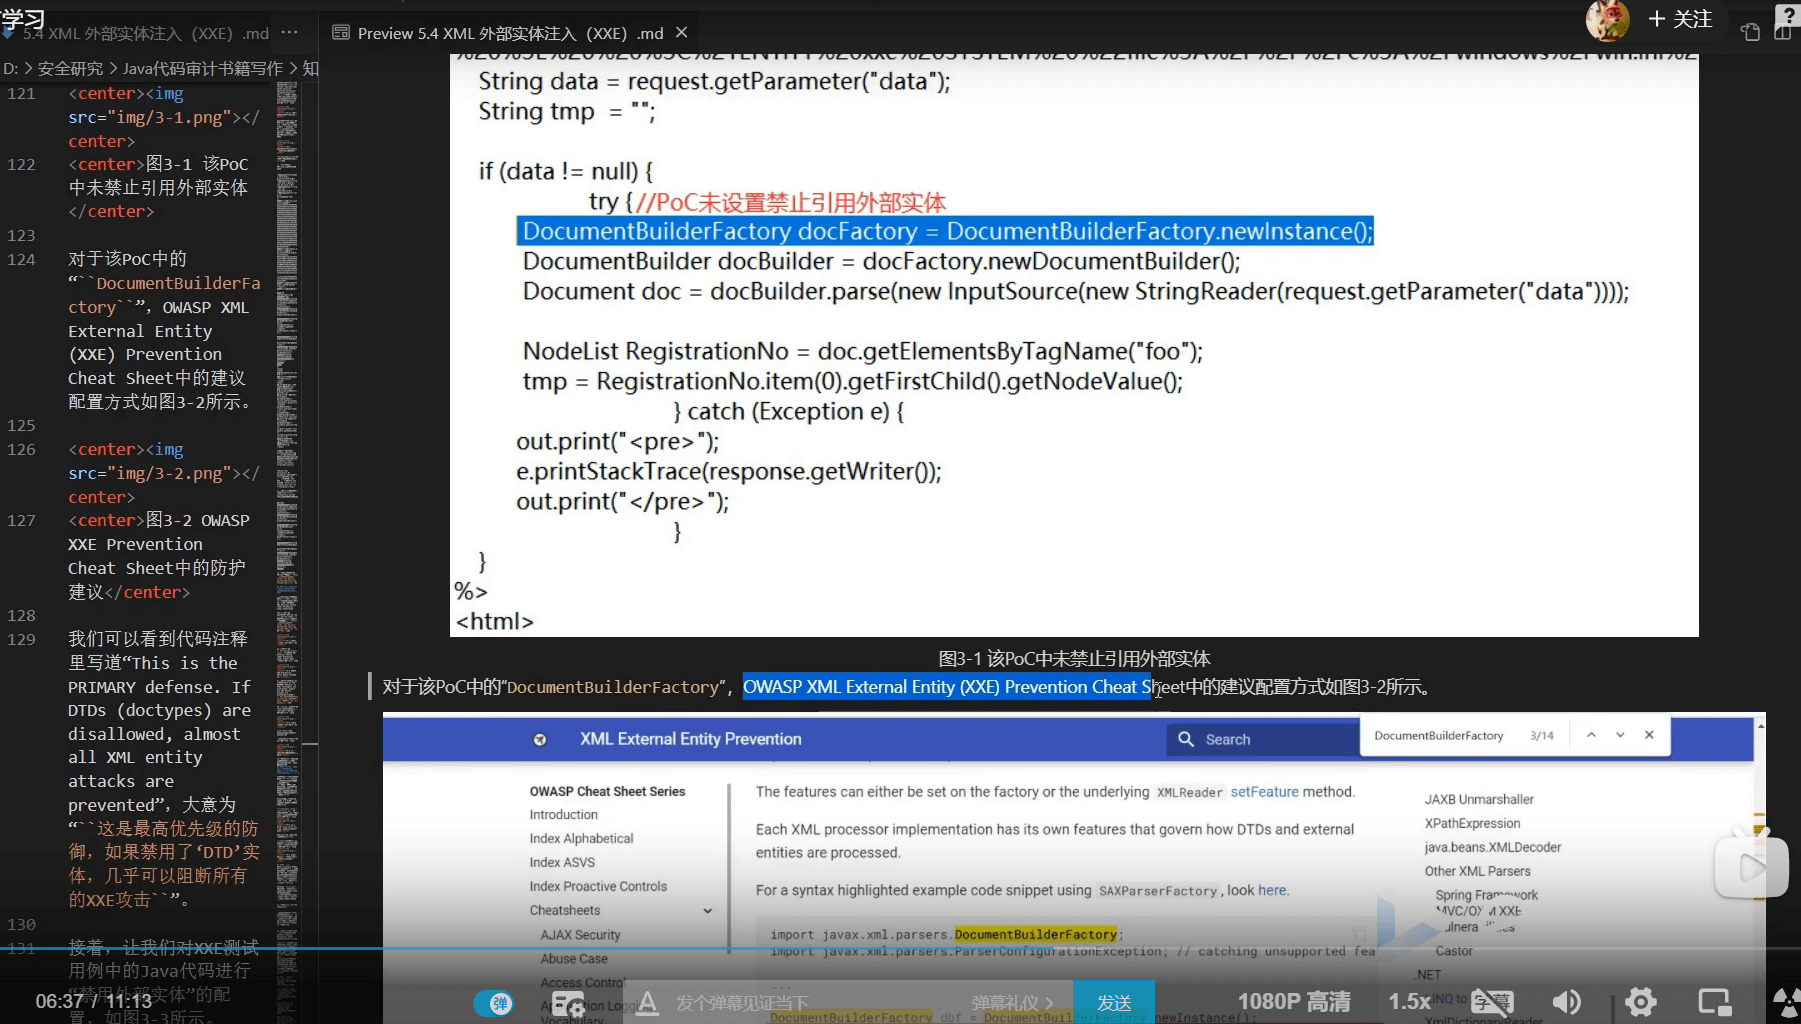Click editor line number 124
The height and width of the screenshot is (1024, 1801).
coord(21,259)
